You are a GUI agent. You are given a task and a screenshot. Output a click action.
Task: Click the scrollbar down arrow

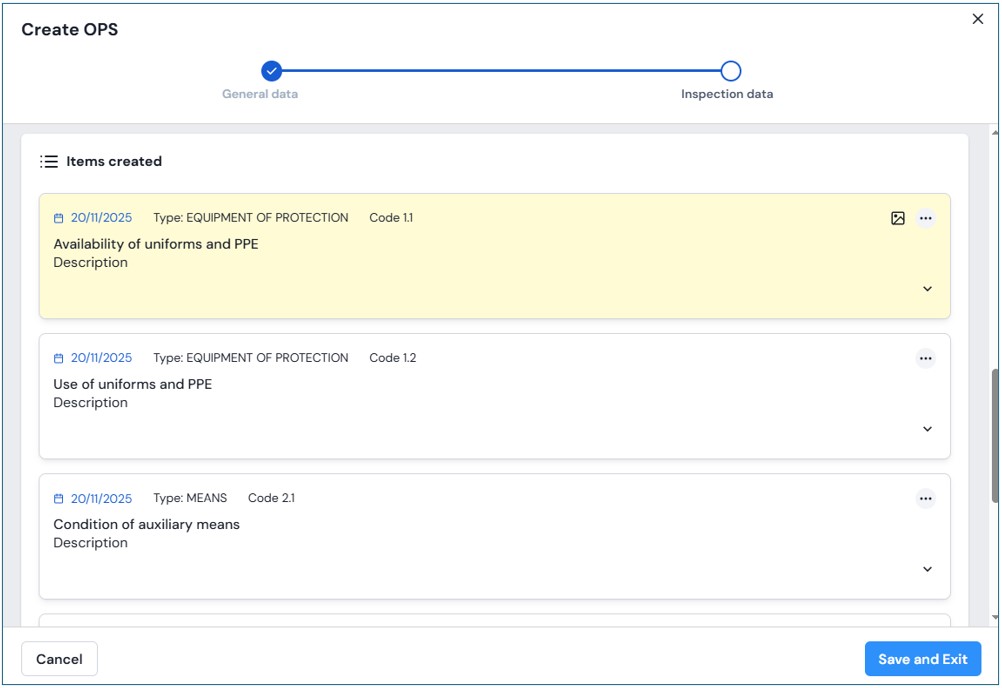click(994, 618)
